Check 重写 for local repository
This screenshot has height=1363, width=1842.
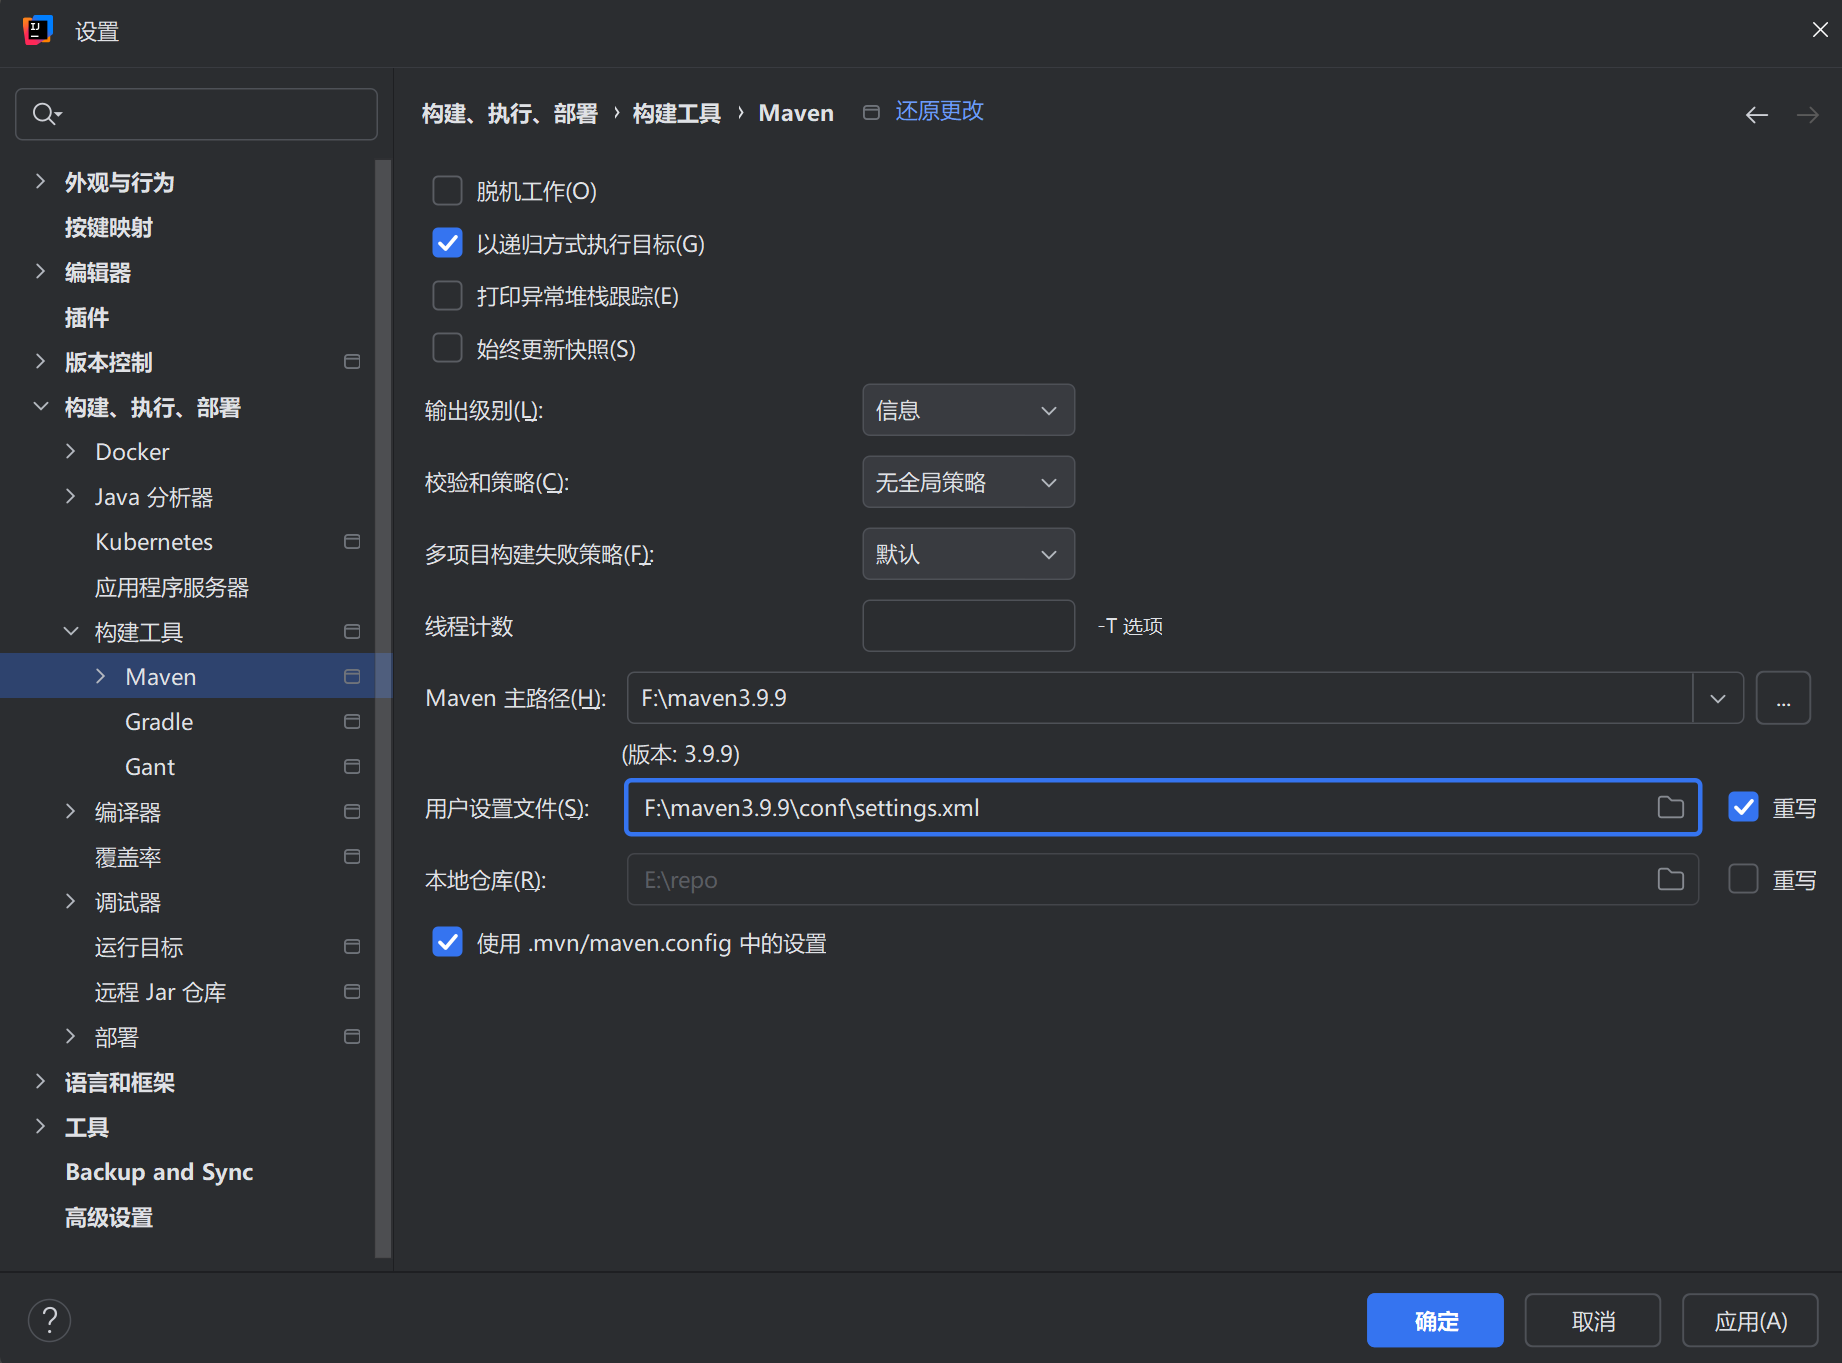[1743, 879]
